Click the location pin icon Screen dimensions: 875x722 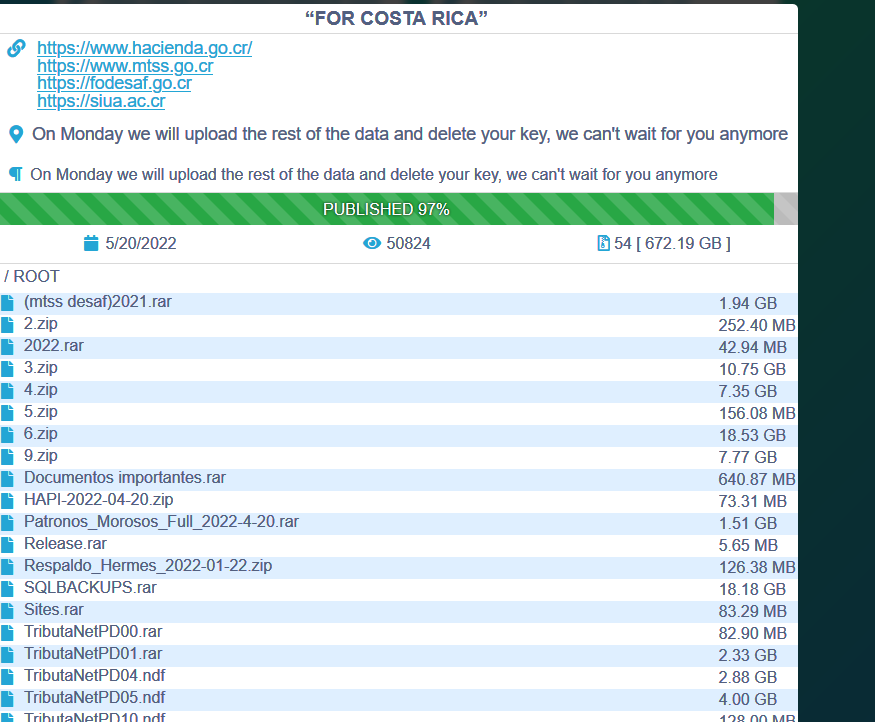tap(16, 134)
